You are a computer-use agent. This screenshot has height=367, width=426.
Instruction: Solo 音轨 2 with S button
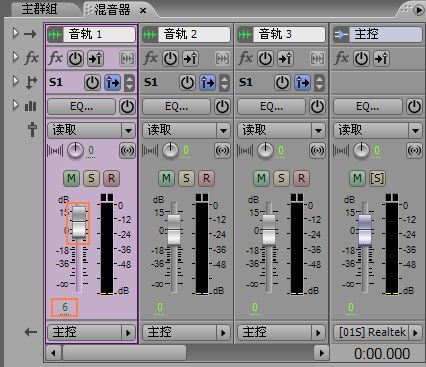186,178
